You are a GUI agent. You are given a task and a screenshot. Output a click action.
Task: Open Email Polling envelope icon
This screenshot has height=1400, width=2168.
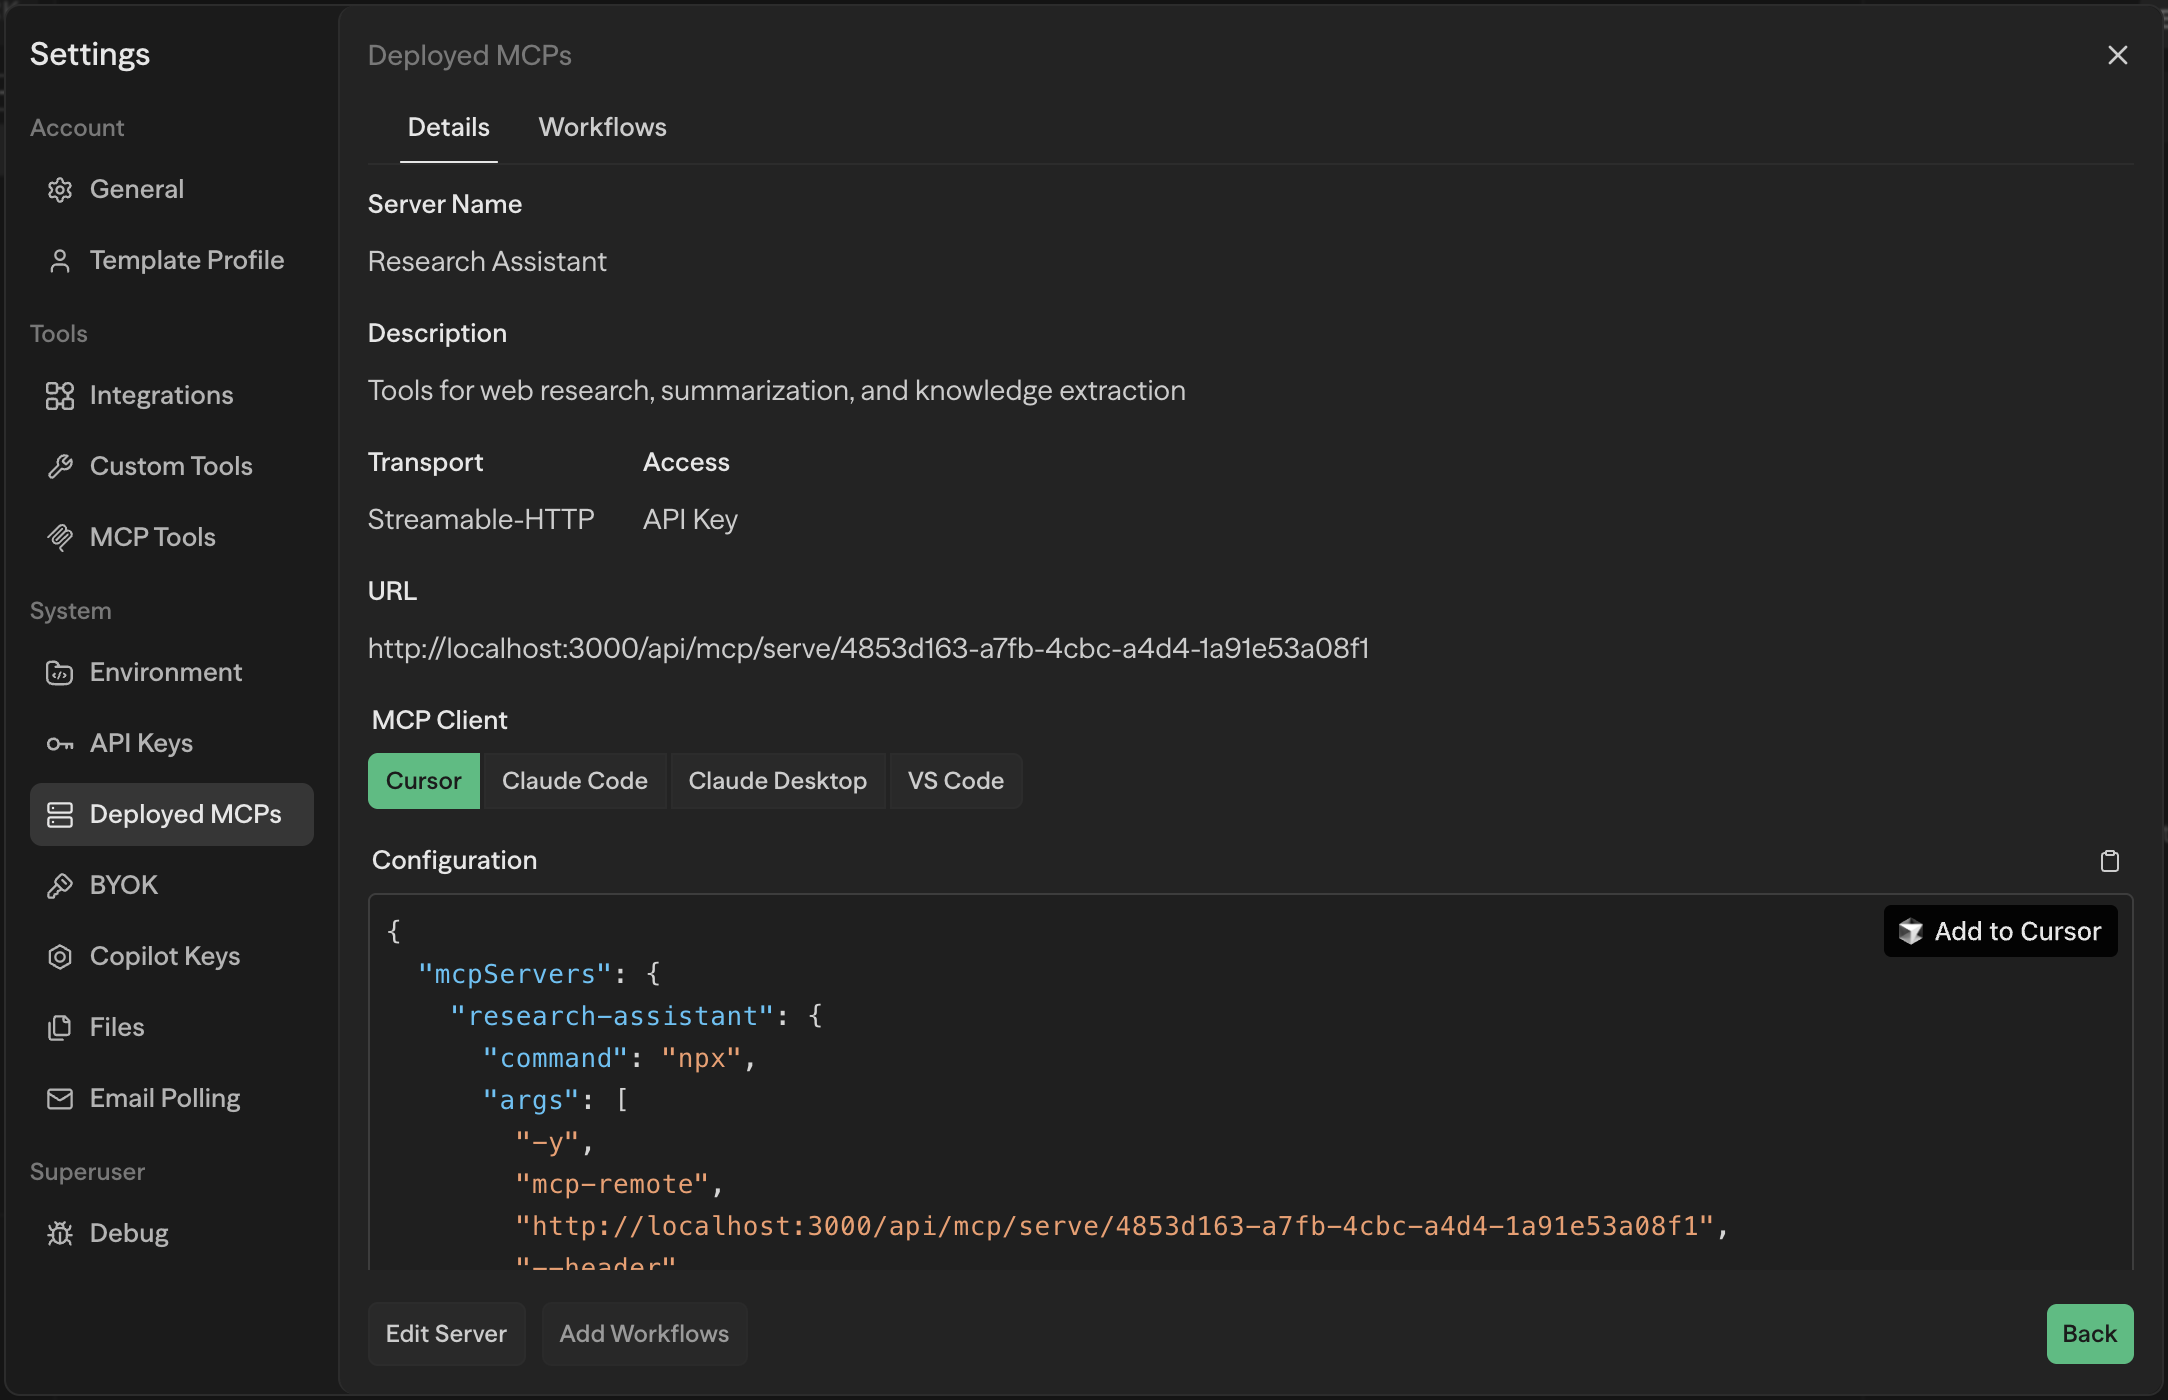point(60,1098)
